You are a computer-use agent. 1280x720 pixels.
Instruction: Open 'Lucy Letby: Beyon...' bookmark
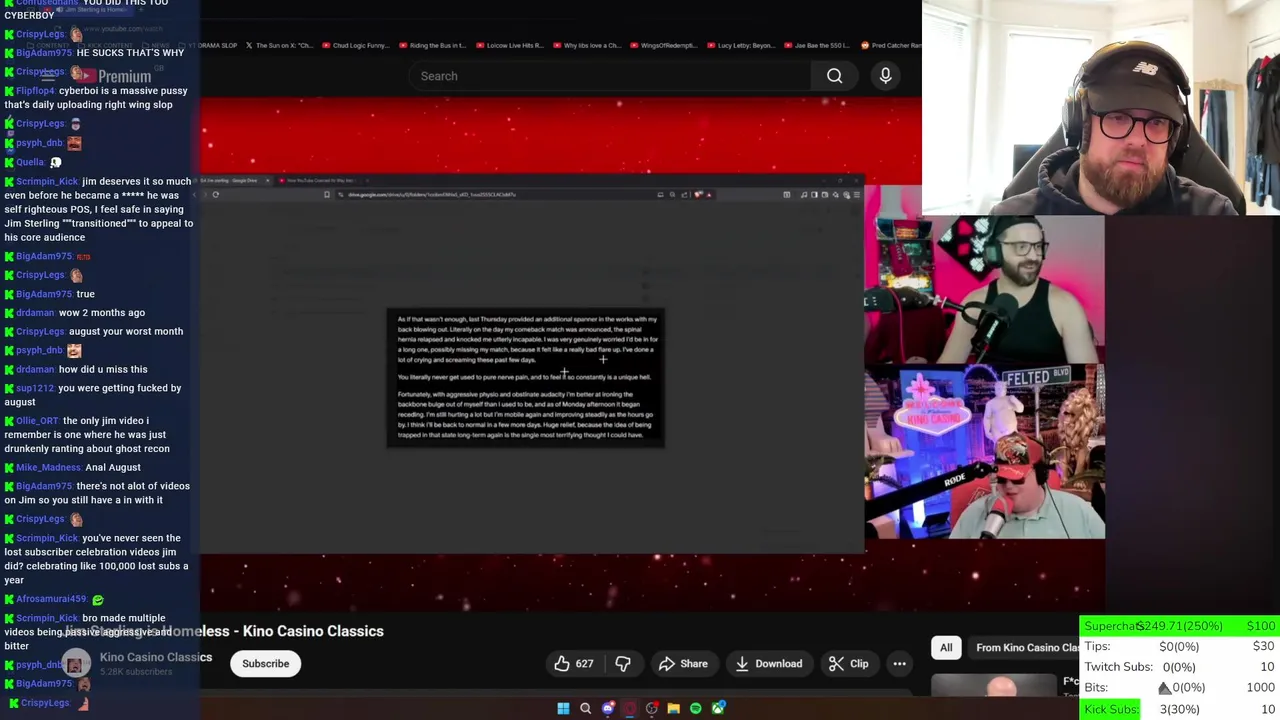point(740,45)
